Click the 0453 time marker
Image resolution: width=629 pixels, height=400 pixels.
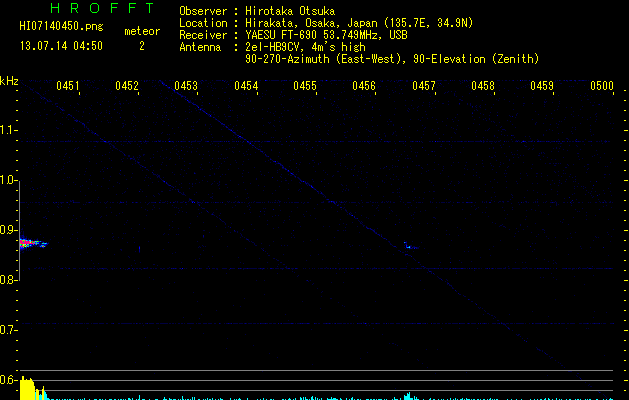pyautogui.click(x=186, y=86)
